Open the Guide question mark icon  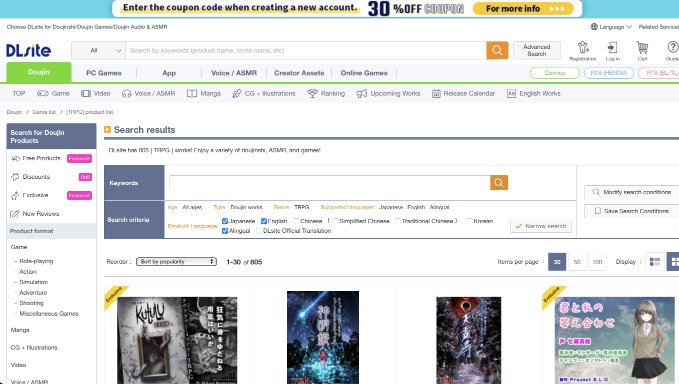pyautogui.click(x=673, y=47)
